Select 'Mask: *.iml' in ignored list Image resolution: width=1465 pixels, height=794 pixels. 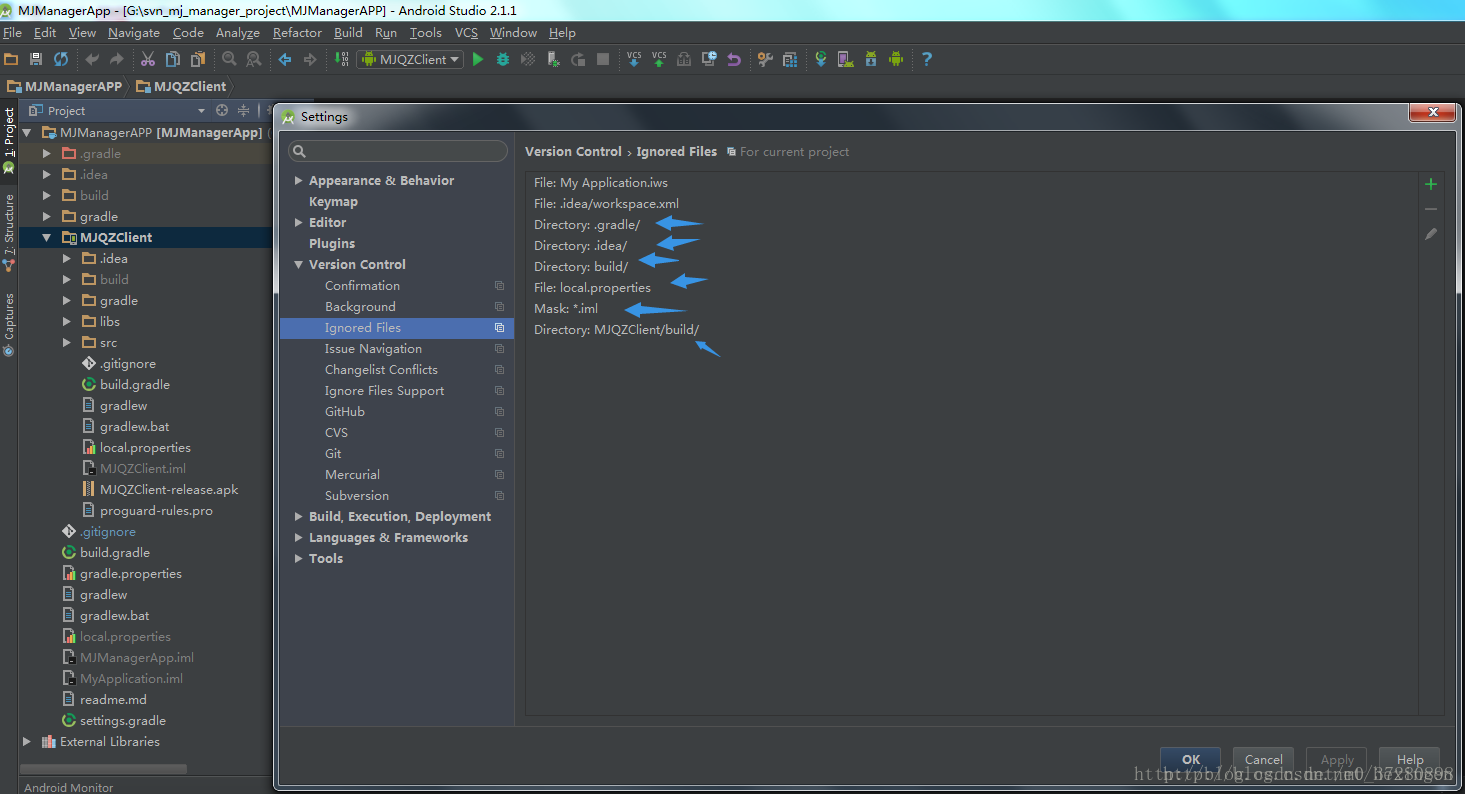click(566, 309)
